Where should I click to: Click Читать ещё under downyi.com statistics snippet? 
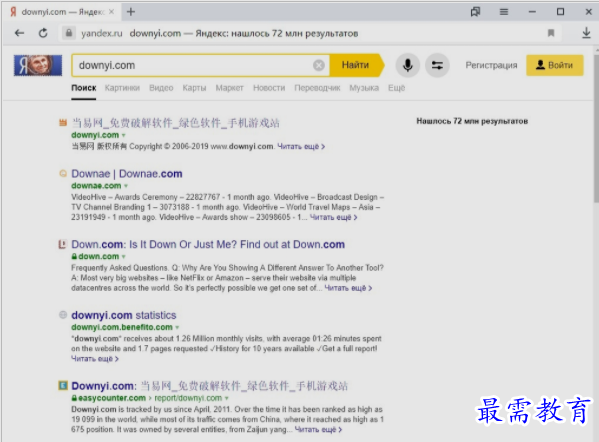95,358
